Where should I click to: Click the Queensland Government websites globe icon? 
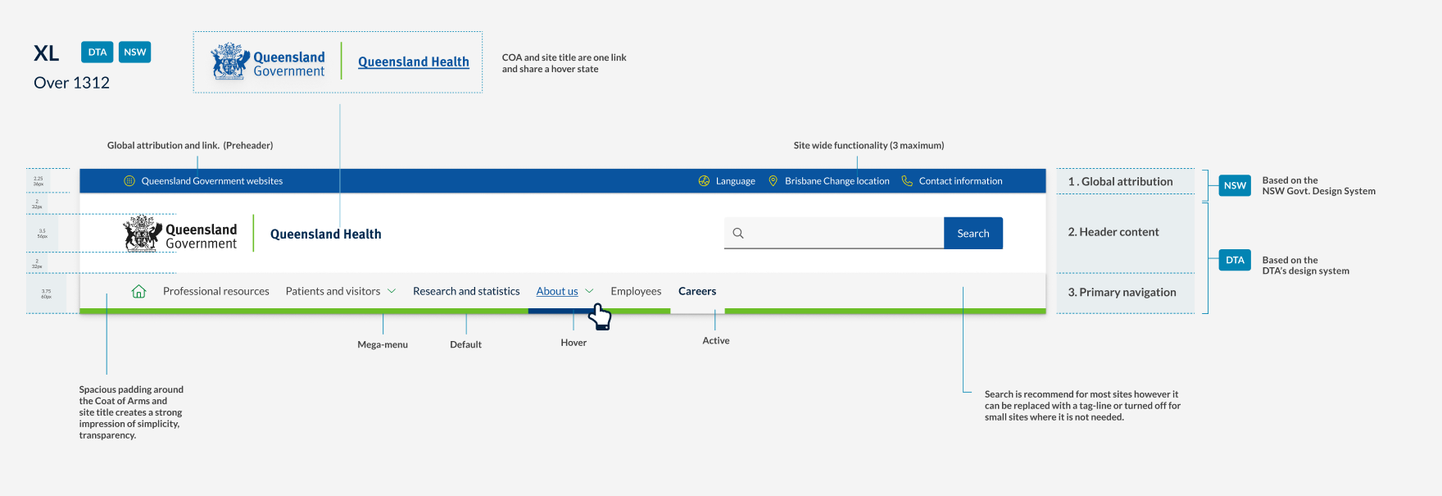[x=129, y=181]
